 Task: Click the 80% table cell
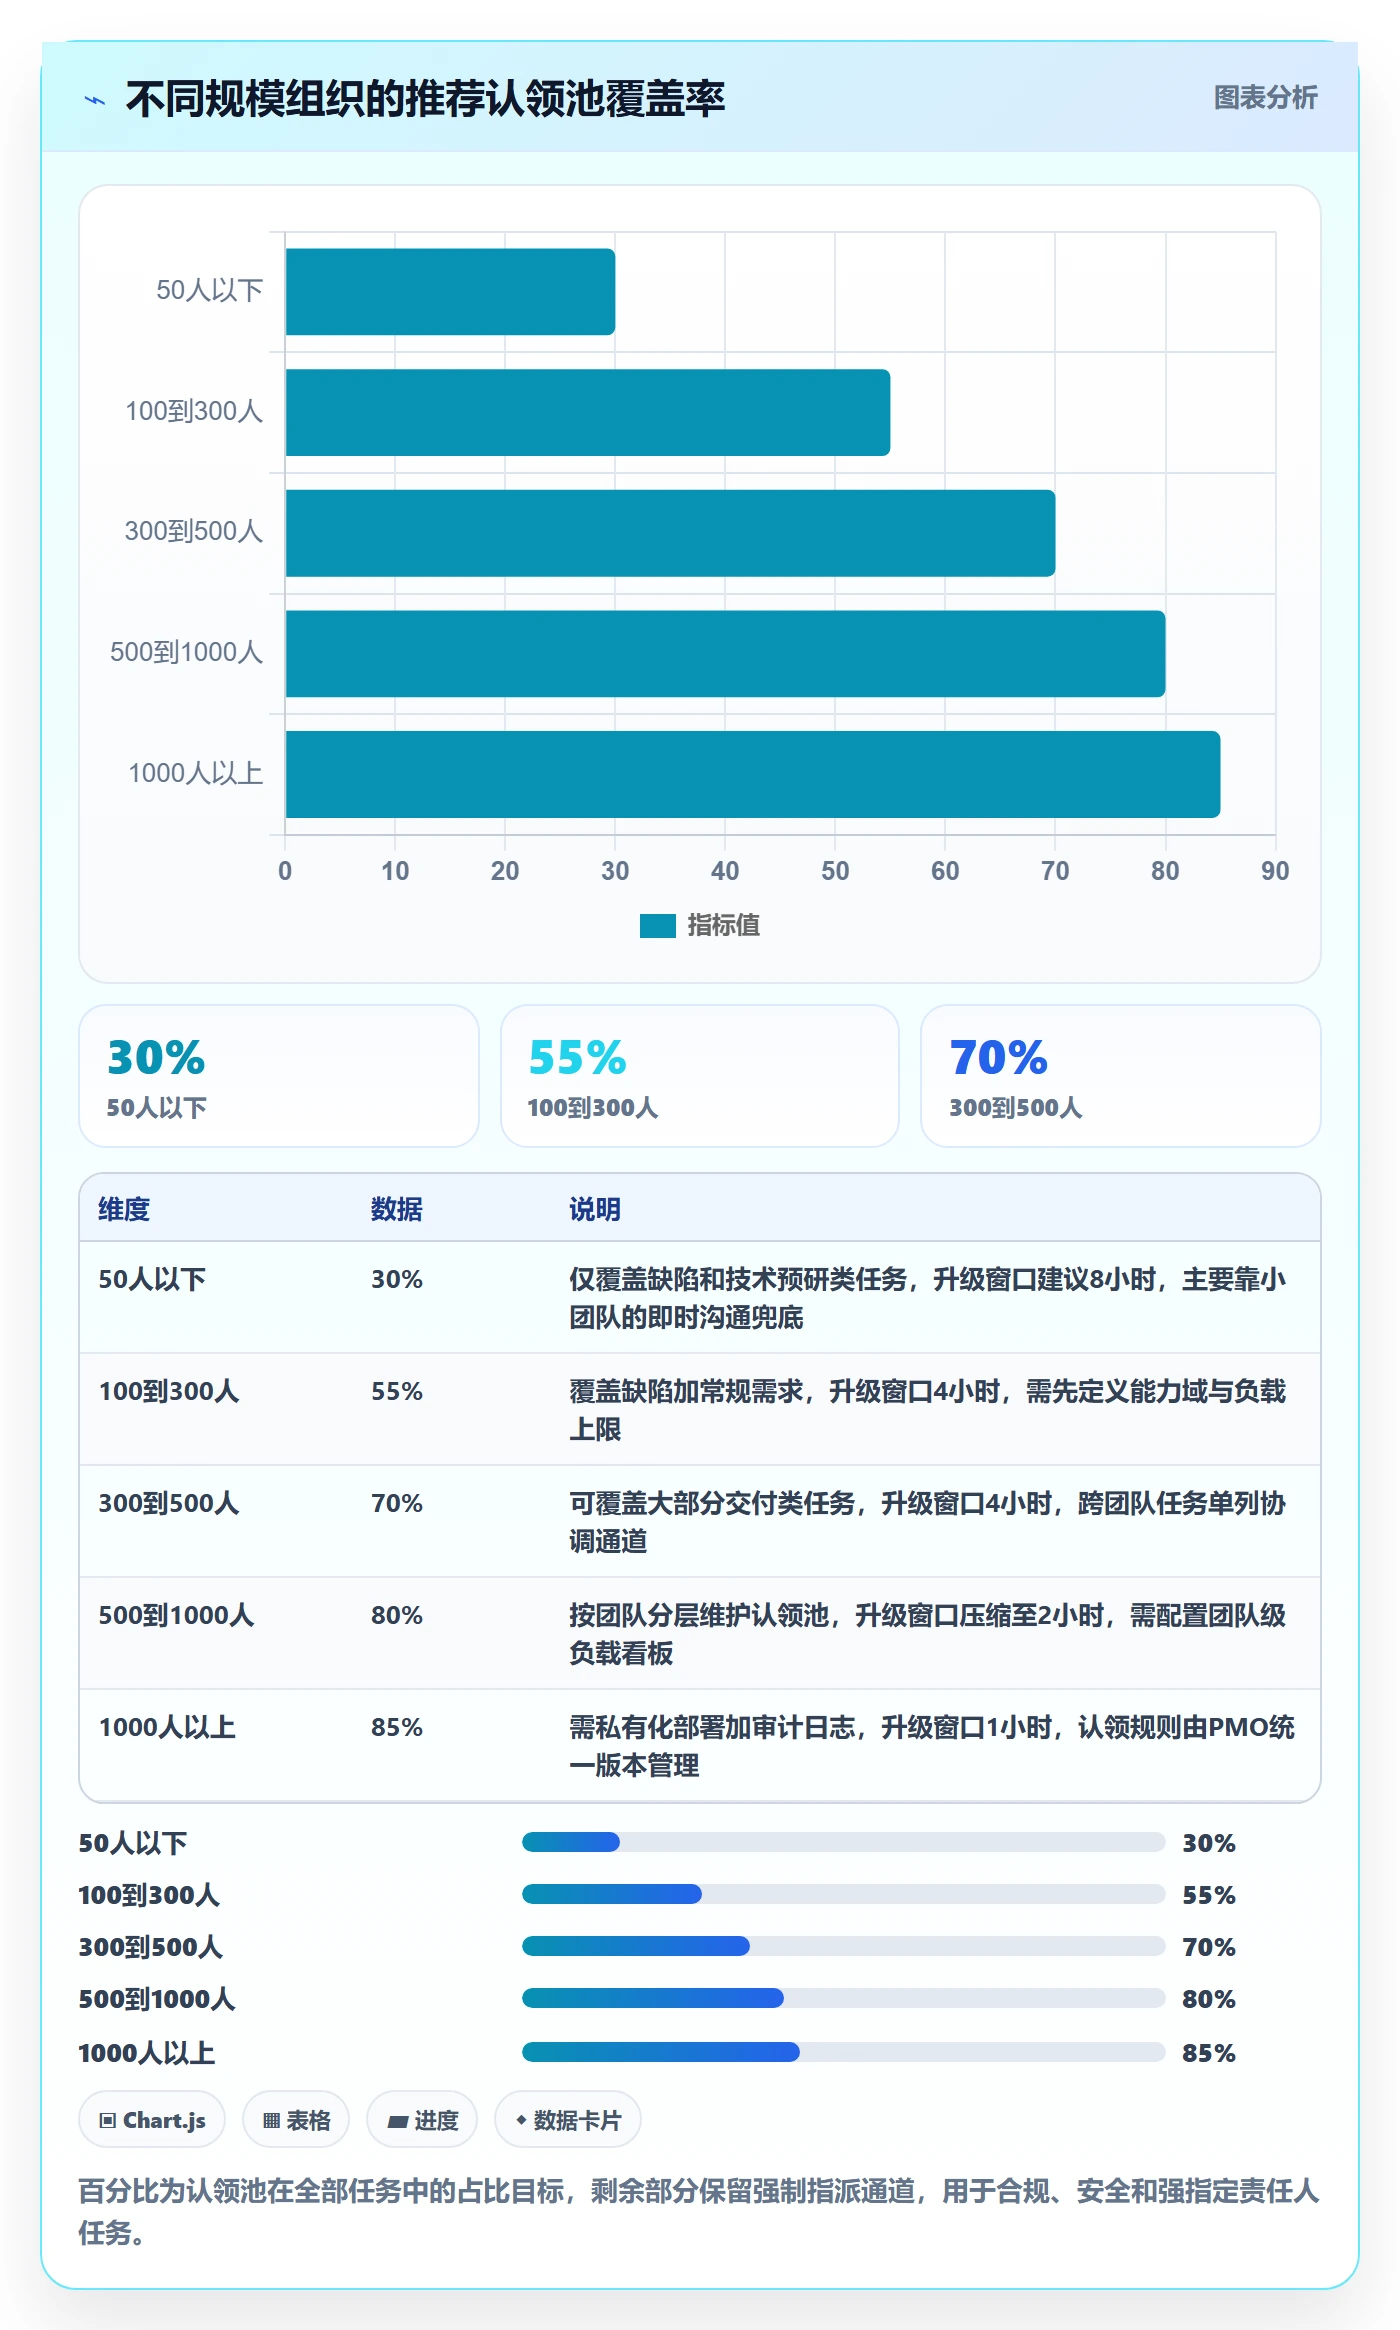(397, 1615)
